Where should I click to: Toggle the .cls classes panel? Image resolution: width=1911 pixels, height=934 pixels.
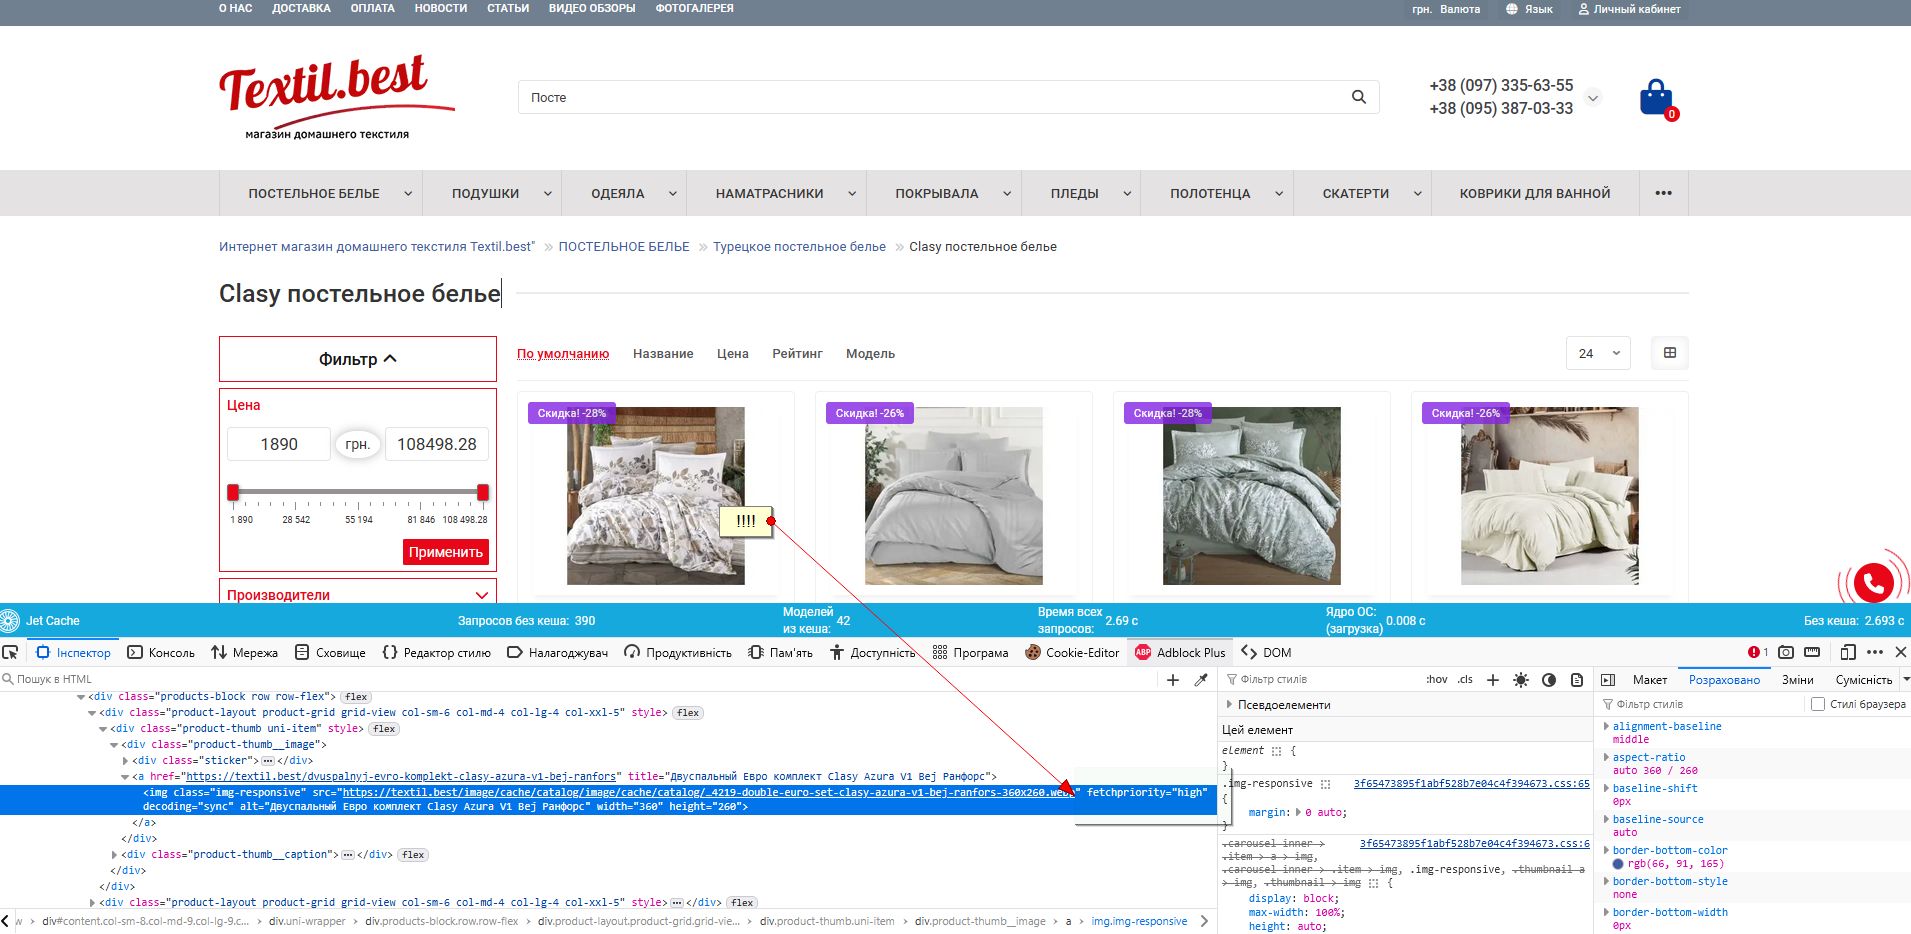point(1465,680)
